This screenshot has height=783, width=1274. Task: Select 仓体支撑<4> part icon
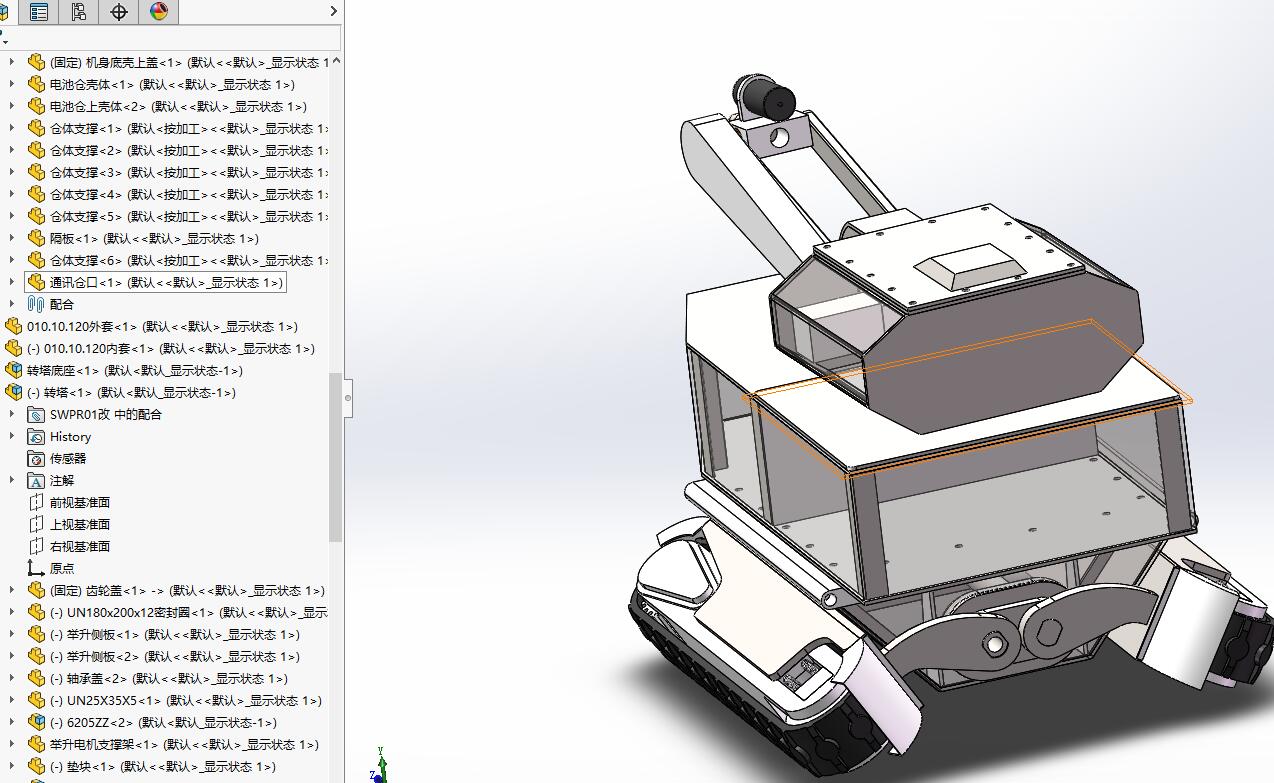tap(36, 194)
